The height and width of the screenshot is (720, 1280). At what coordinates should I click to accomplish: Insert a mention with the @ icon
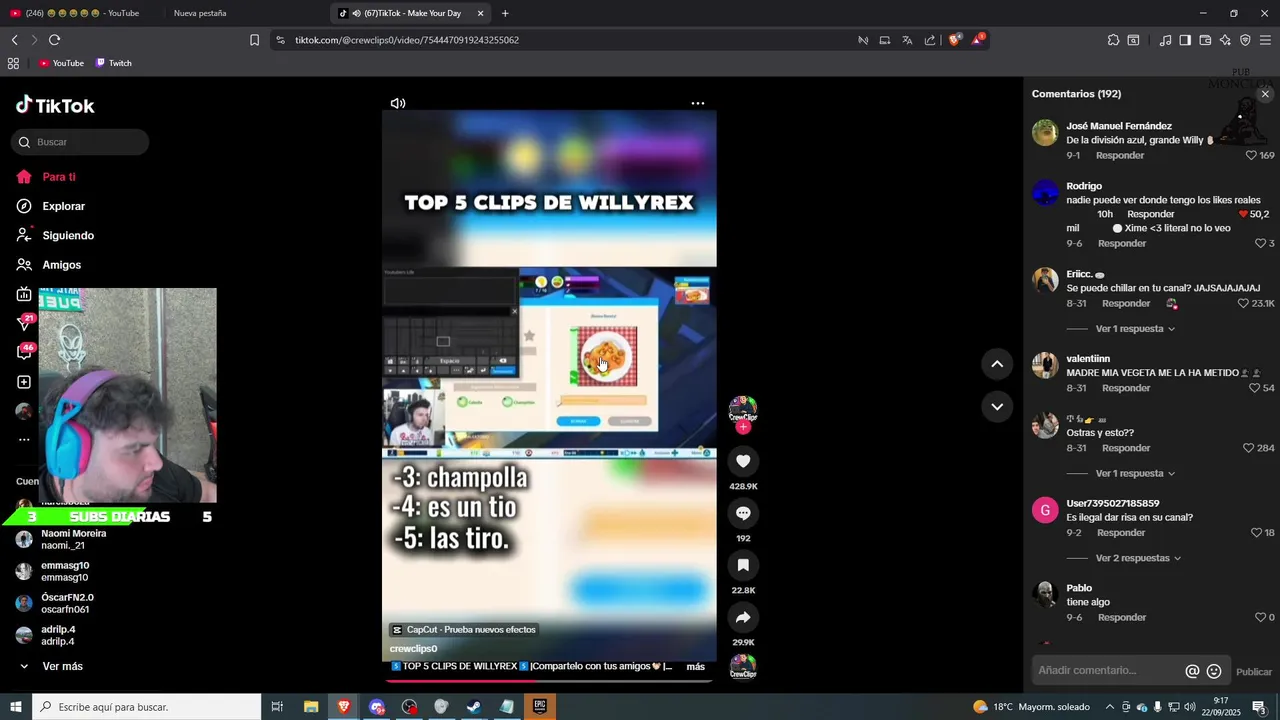(1192, 671)
